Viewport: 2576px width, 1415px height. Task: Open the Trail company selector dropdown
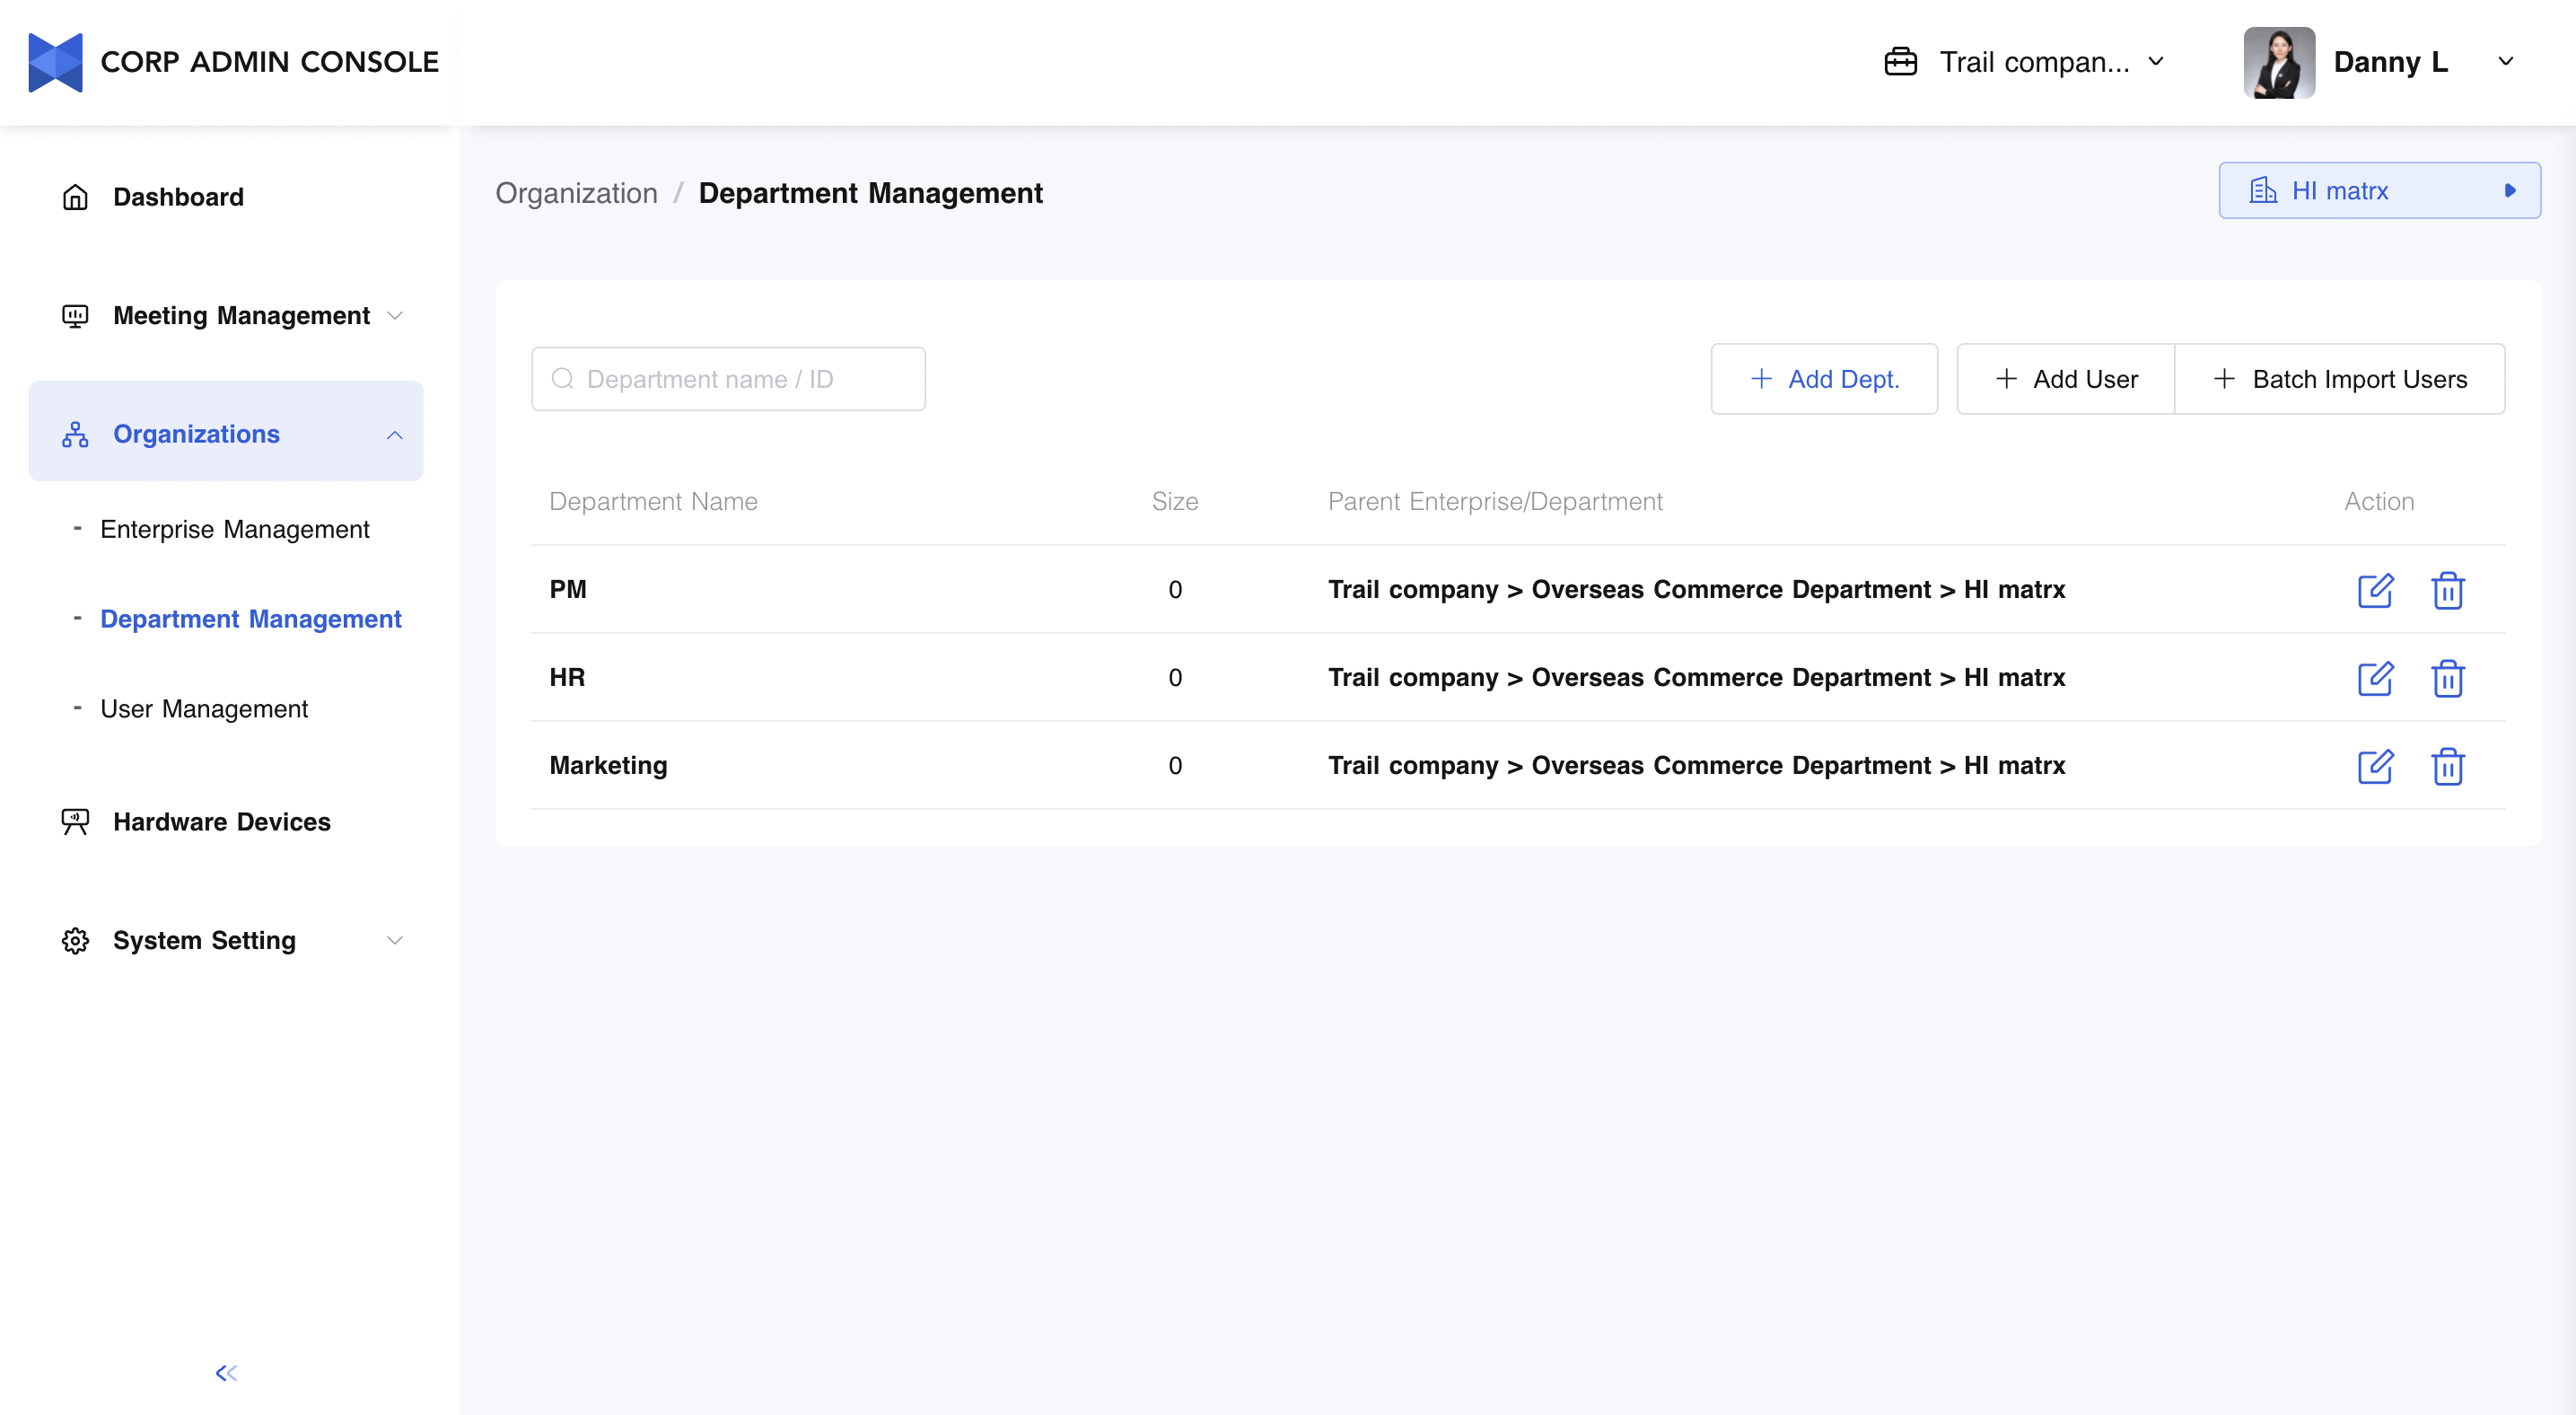pyautogui.click(x=2024, y=62)
